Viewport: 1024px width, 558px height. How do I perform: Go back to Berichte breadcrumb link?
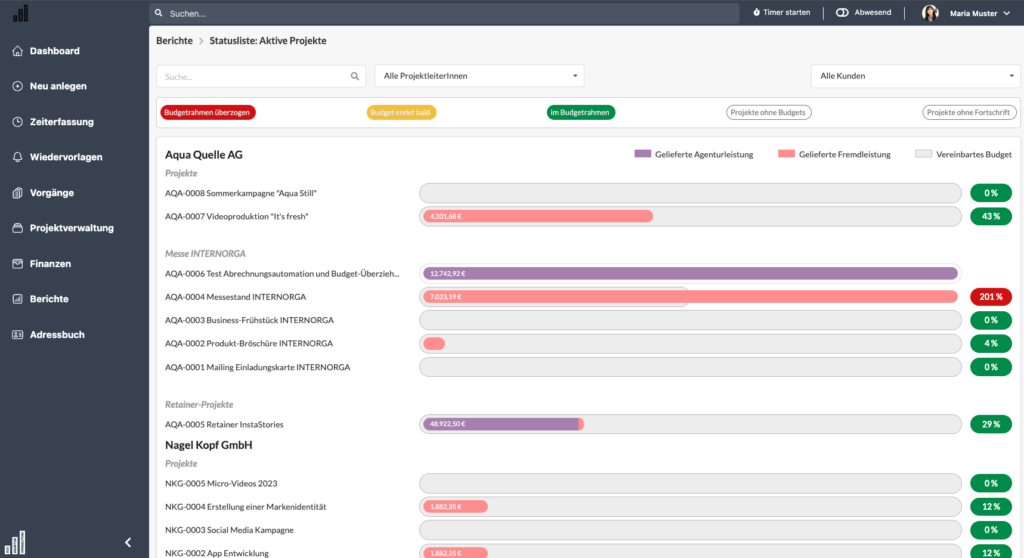pos(174,41)
